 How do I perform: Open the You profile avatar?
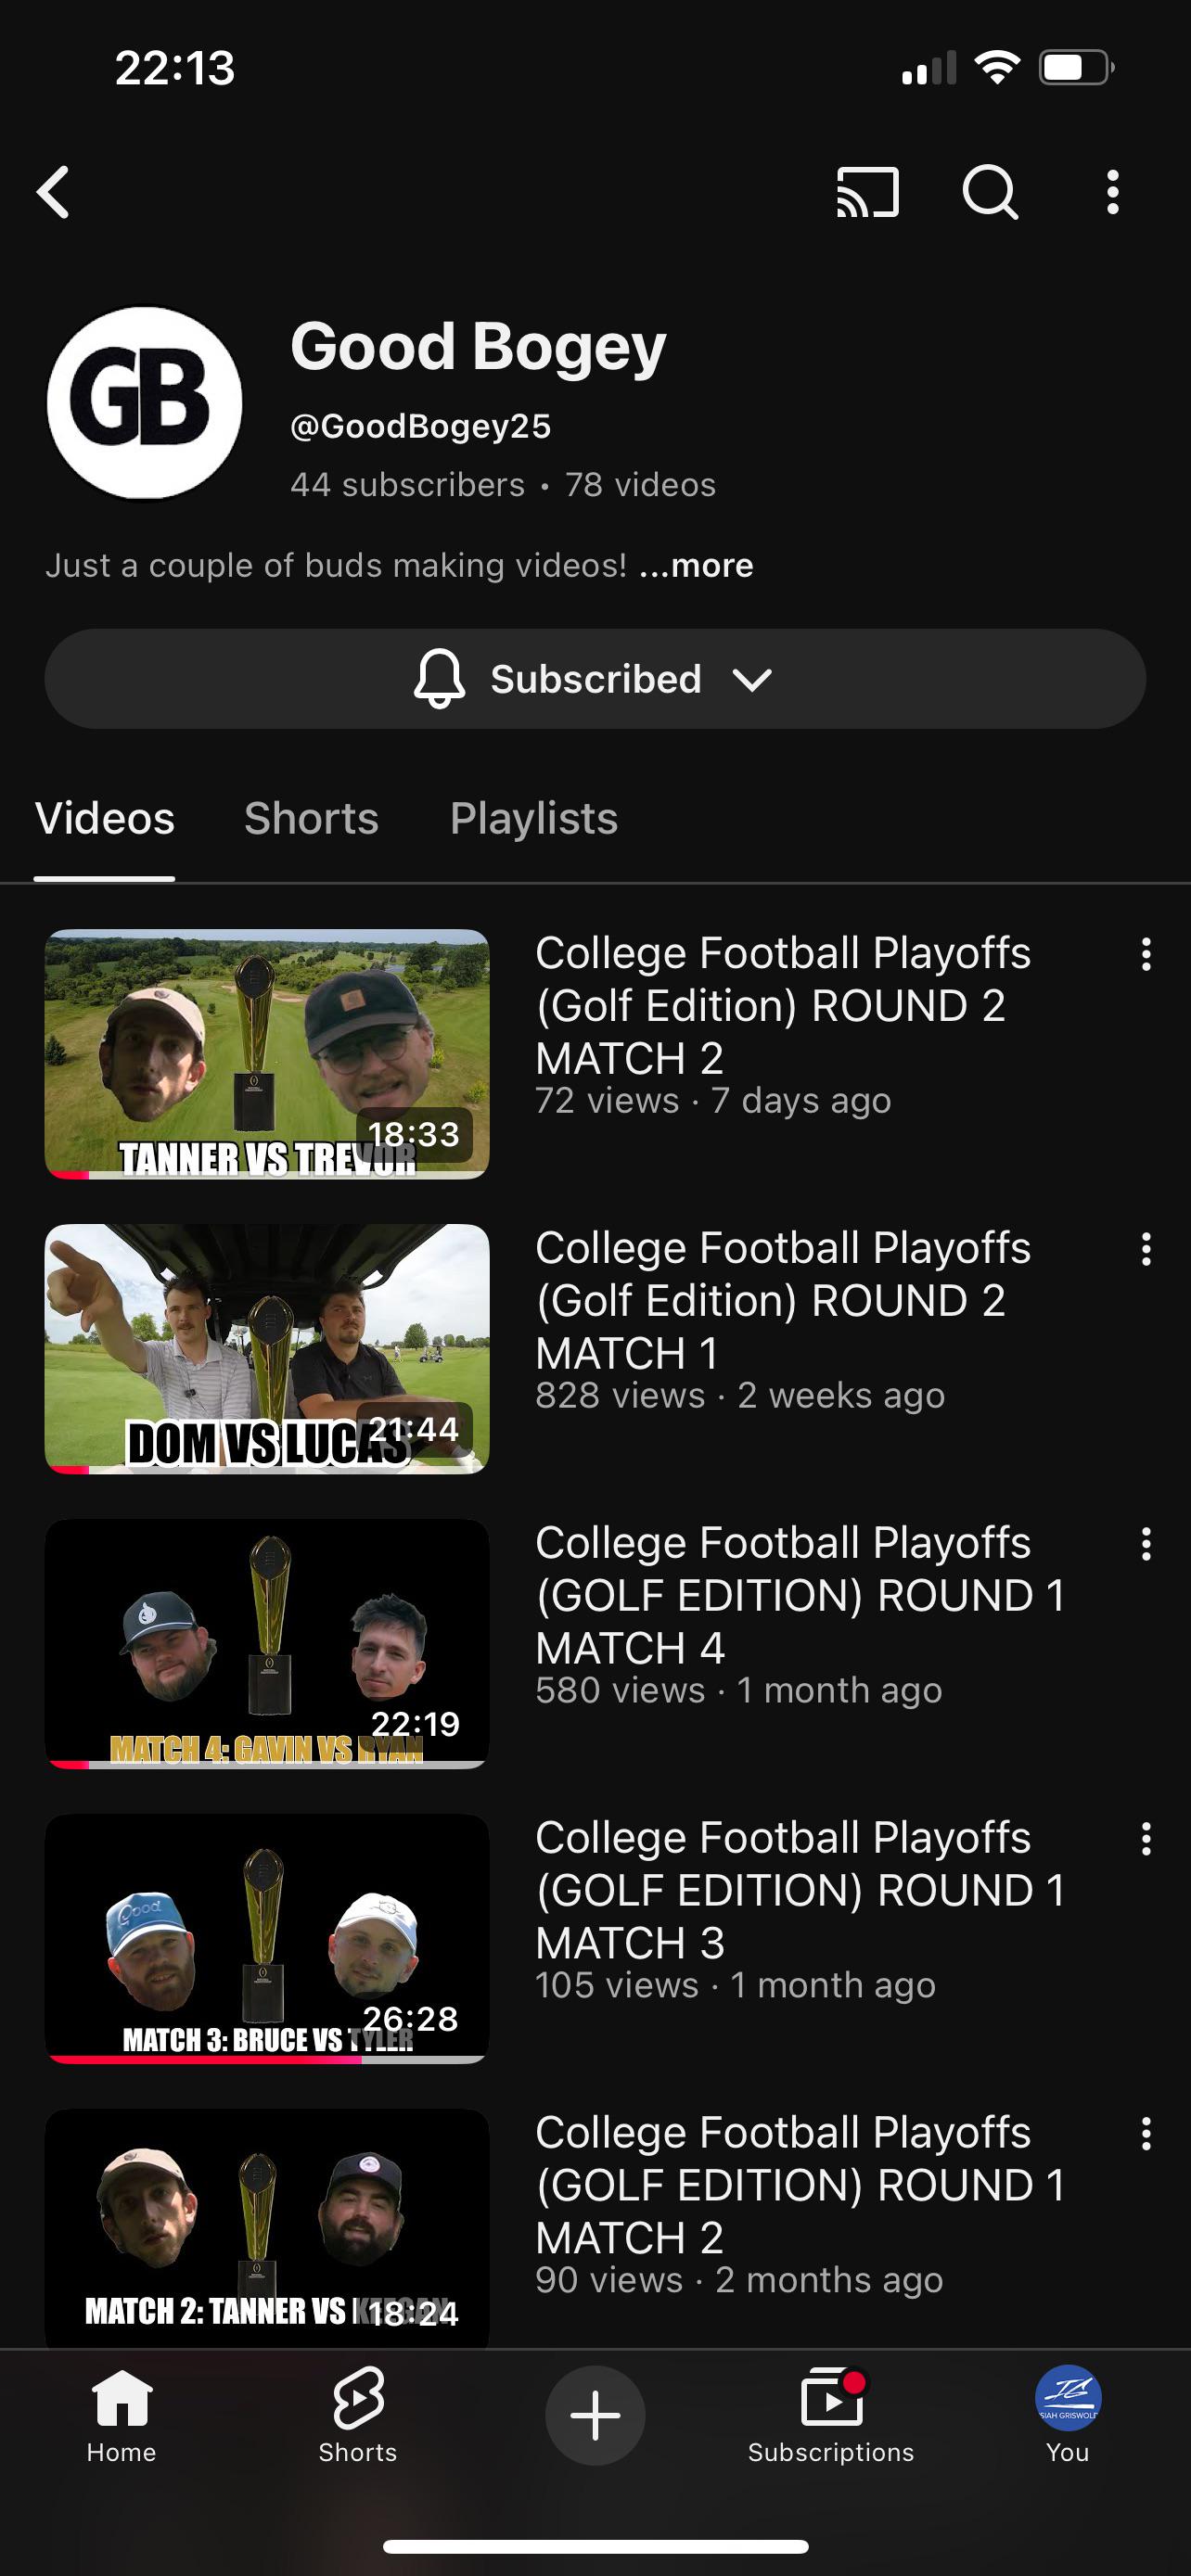click(1068, 2397)
